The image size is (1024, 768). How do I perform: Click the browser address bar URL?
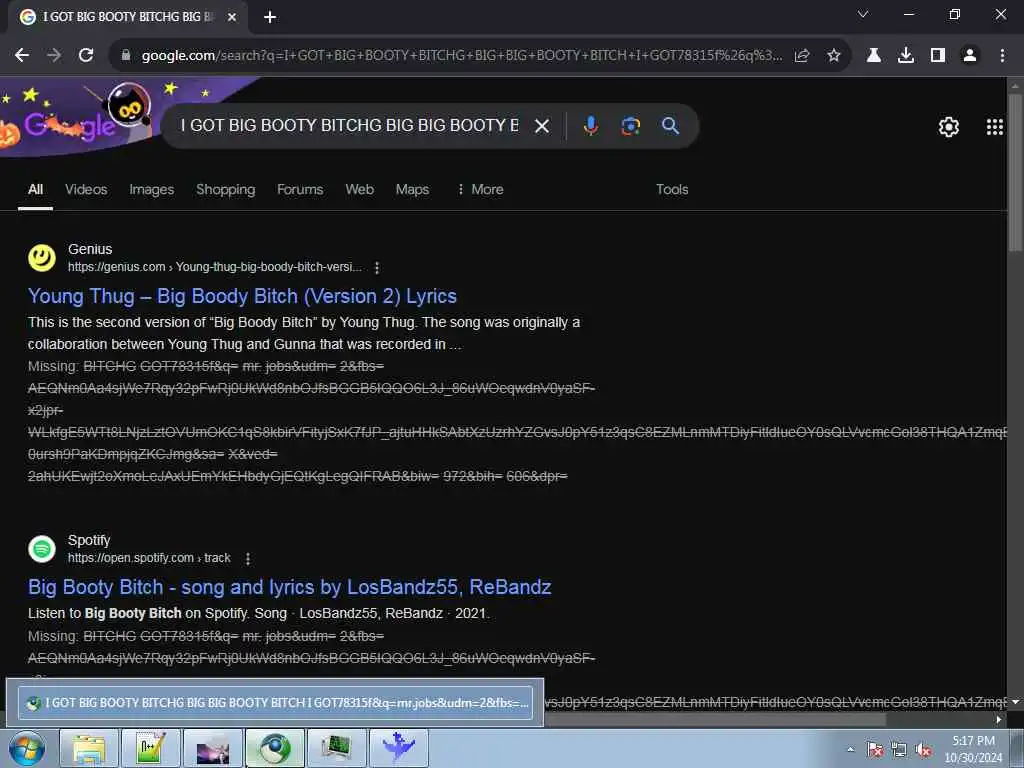click(461, 56)
